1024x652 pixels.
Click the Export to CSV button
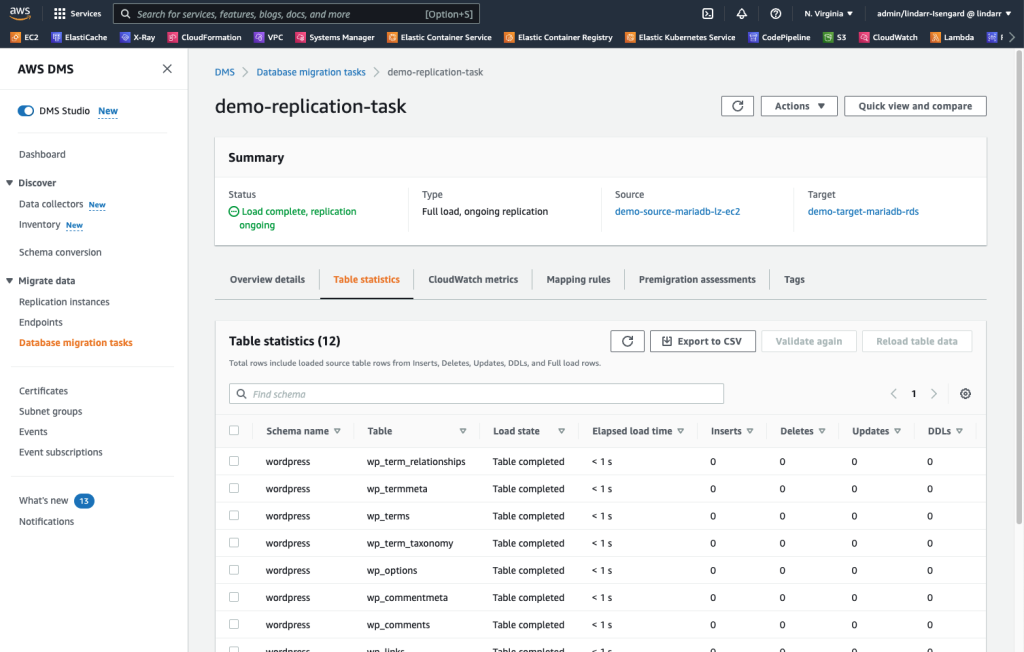[x=702, y=341]
